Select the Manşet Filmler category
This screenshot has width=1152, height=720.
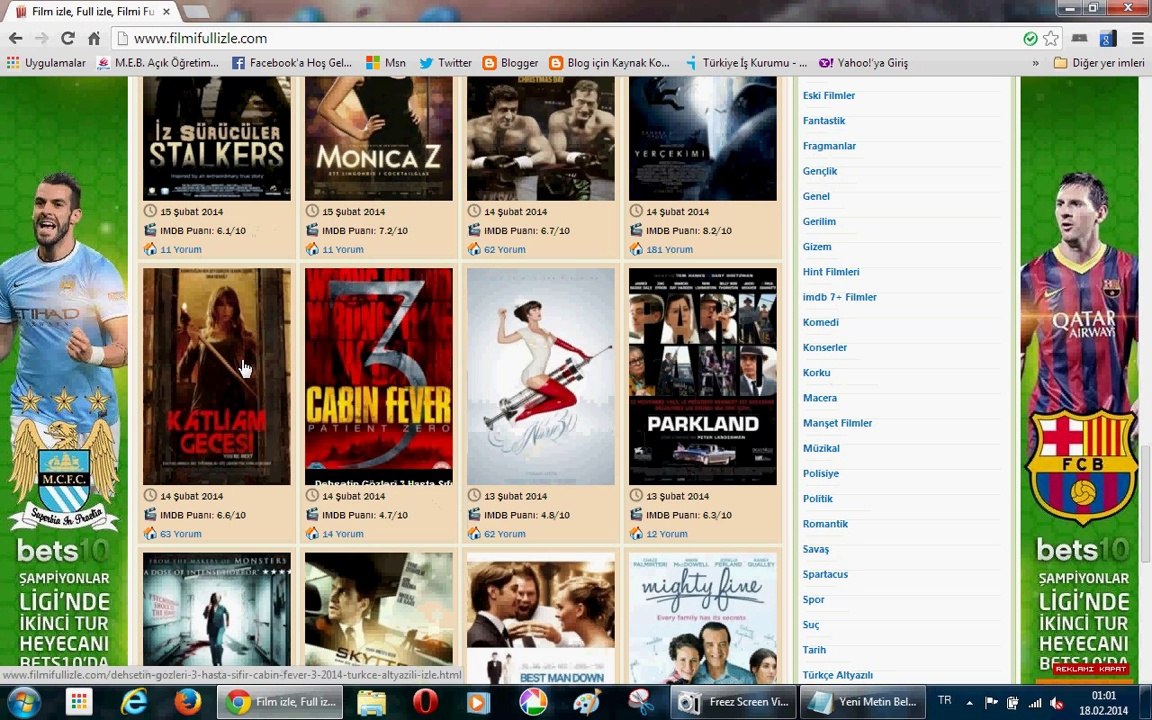click(838, 423)
